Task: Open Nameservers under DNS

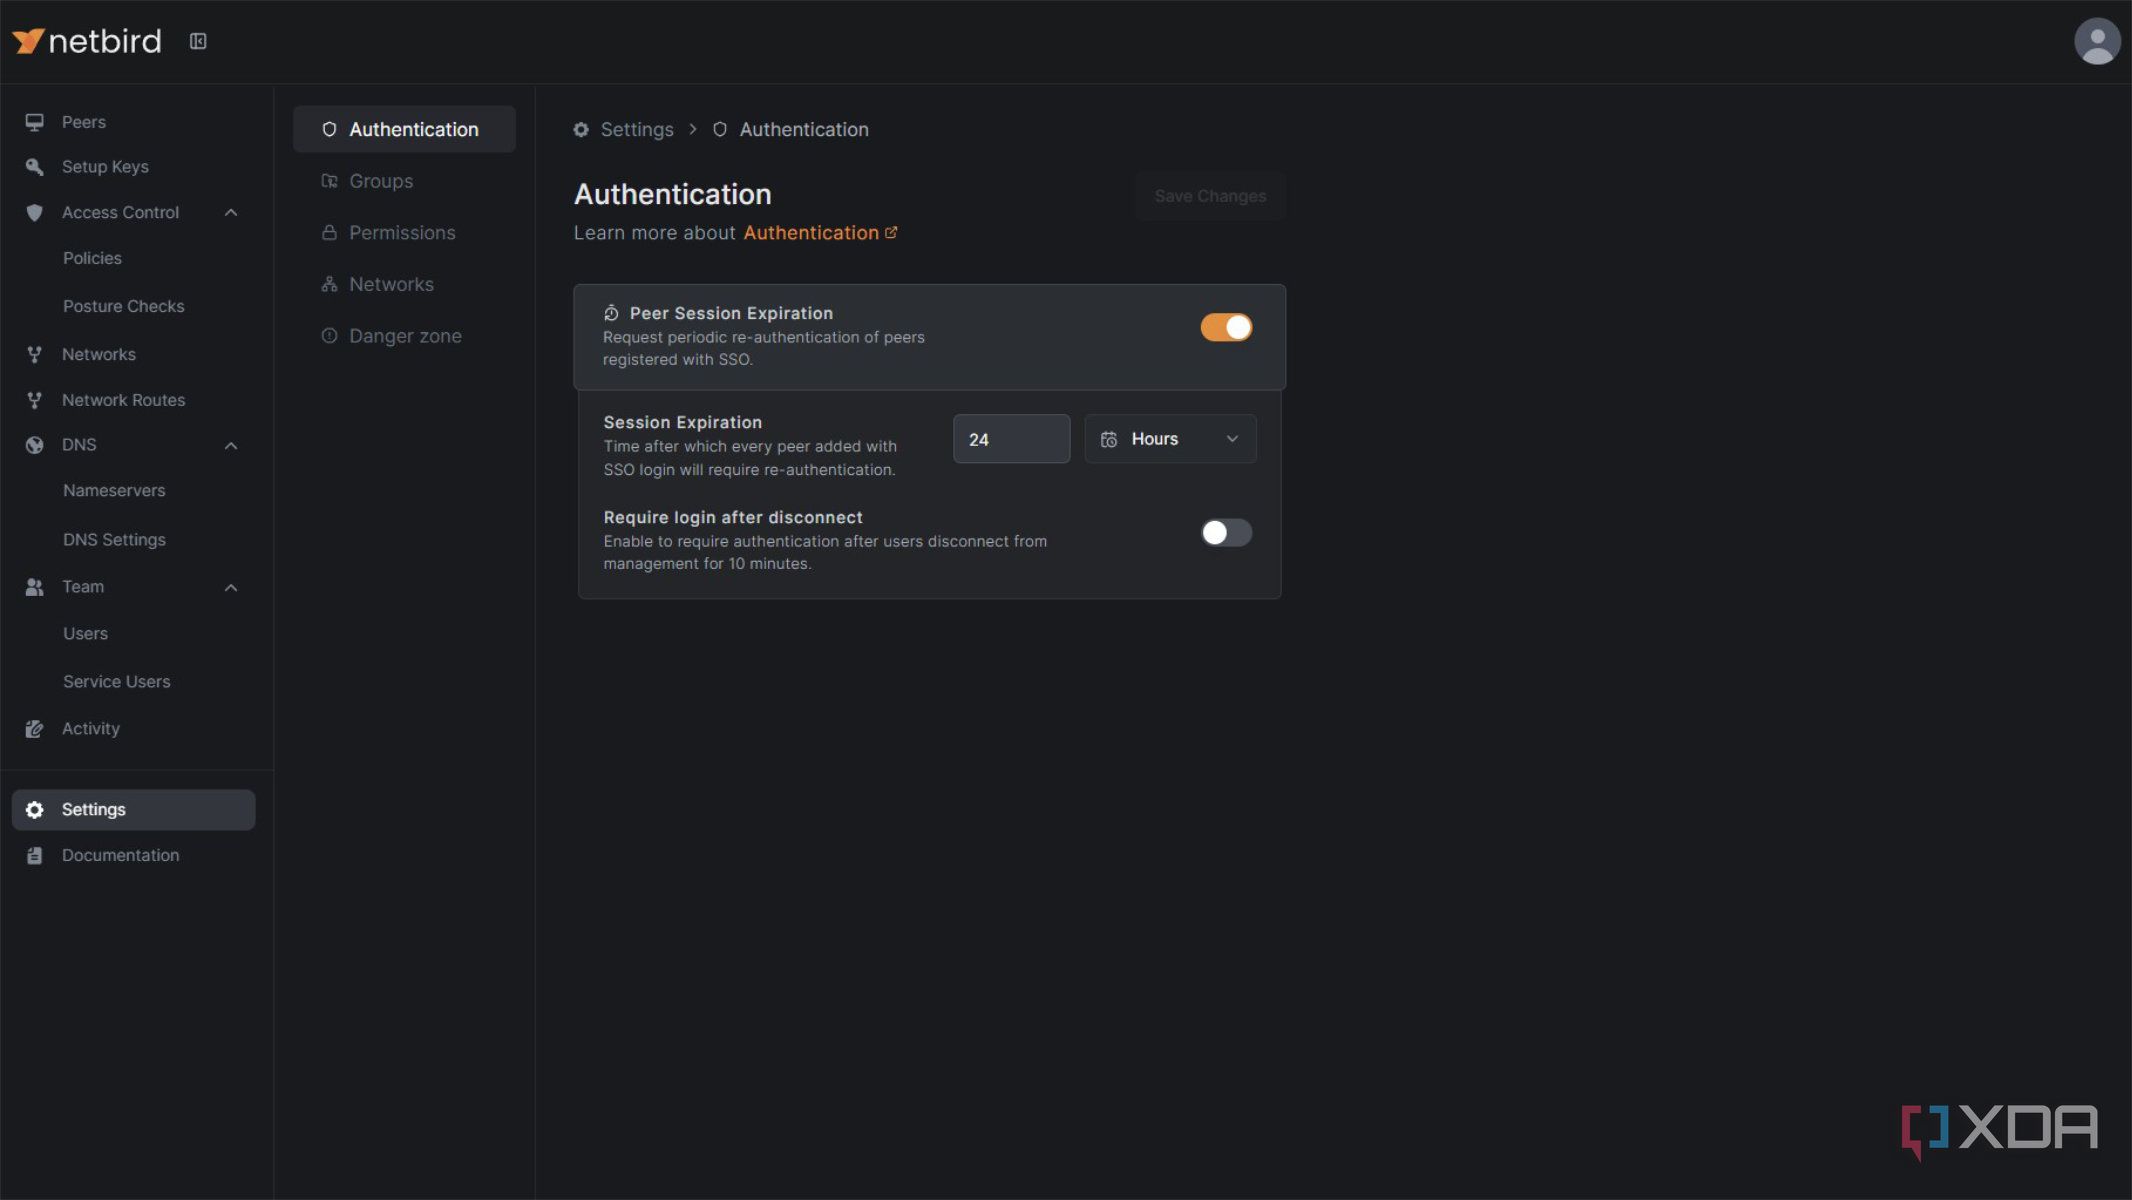Action: click(x=114, y=490)
